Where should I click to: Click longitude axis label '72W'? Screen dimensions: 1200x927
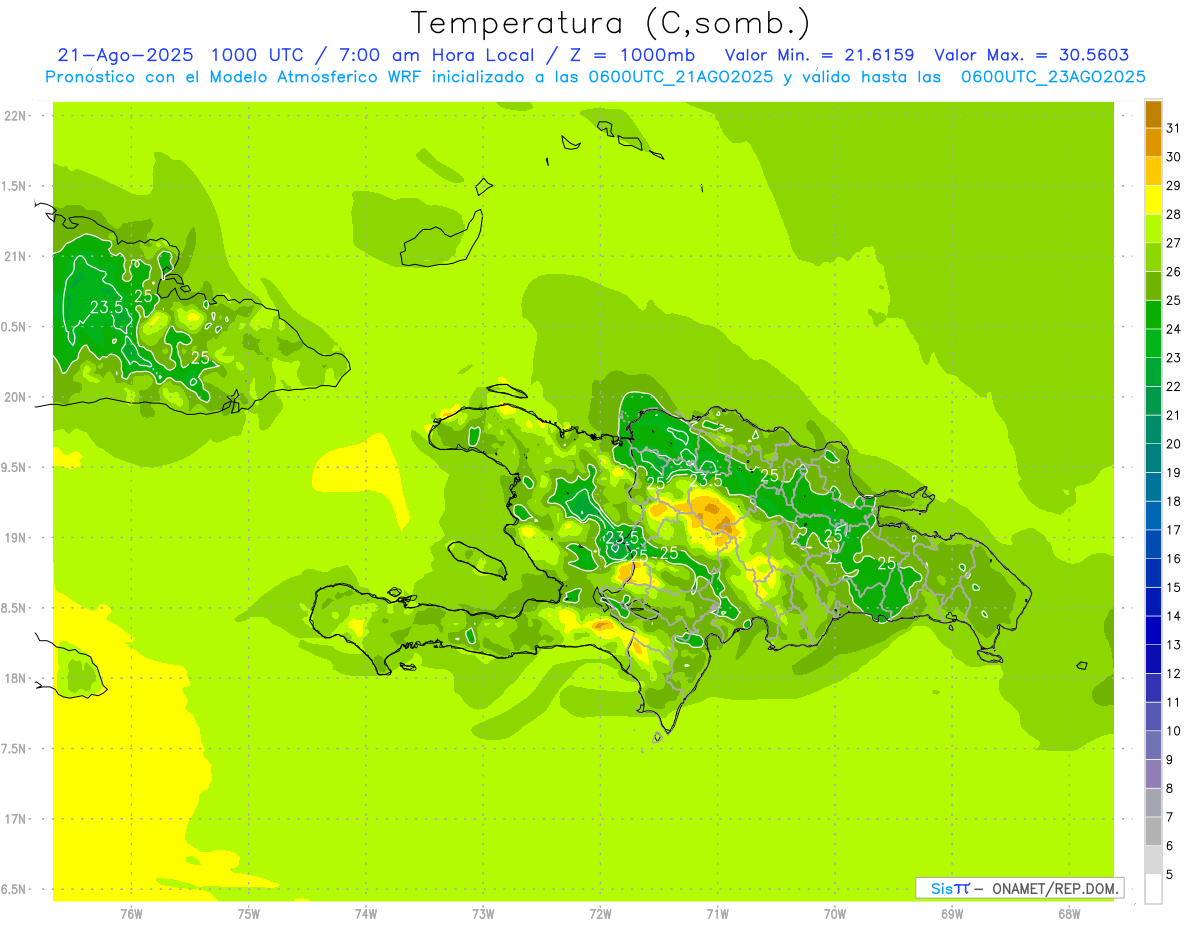[x=600, y=913]
